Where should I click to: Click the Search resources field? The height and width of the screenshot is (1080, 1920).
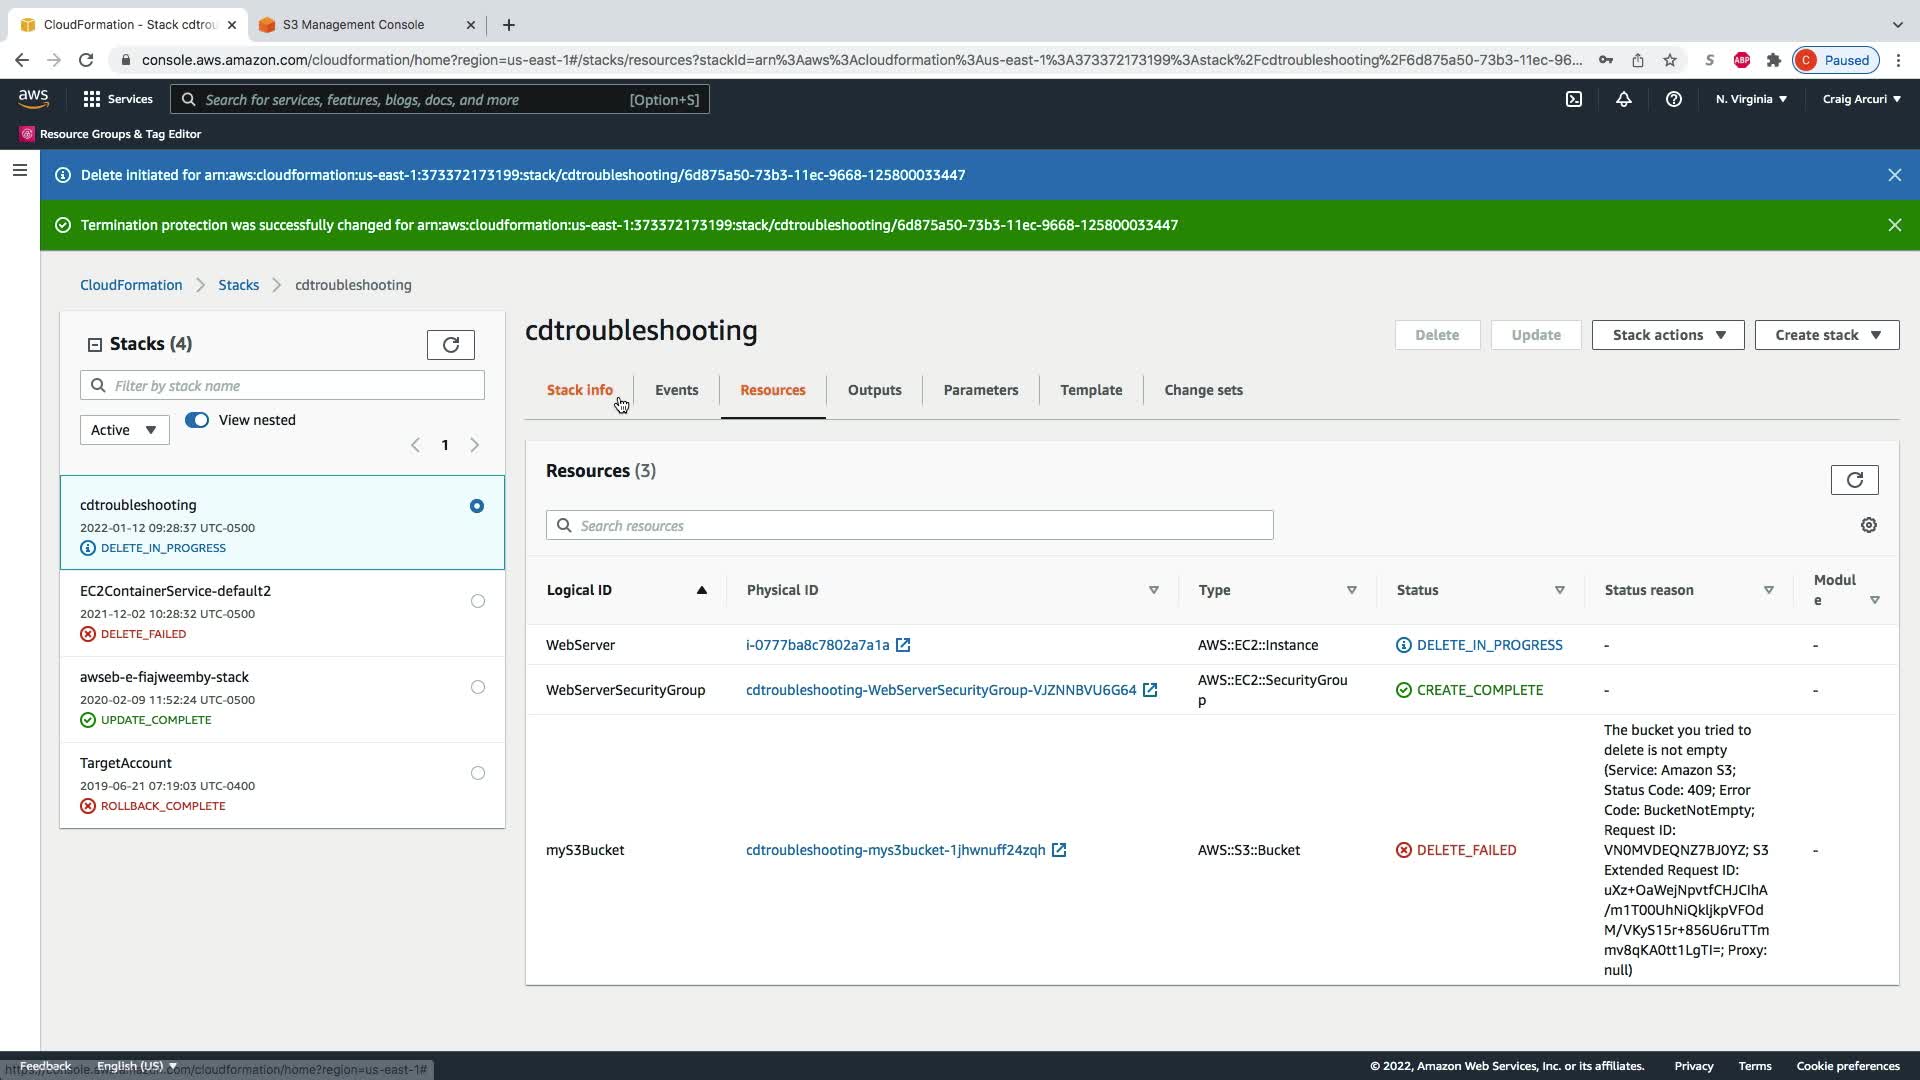[909, 525]
